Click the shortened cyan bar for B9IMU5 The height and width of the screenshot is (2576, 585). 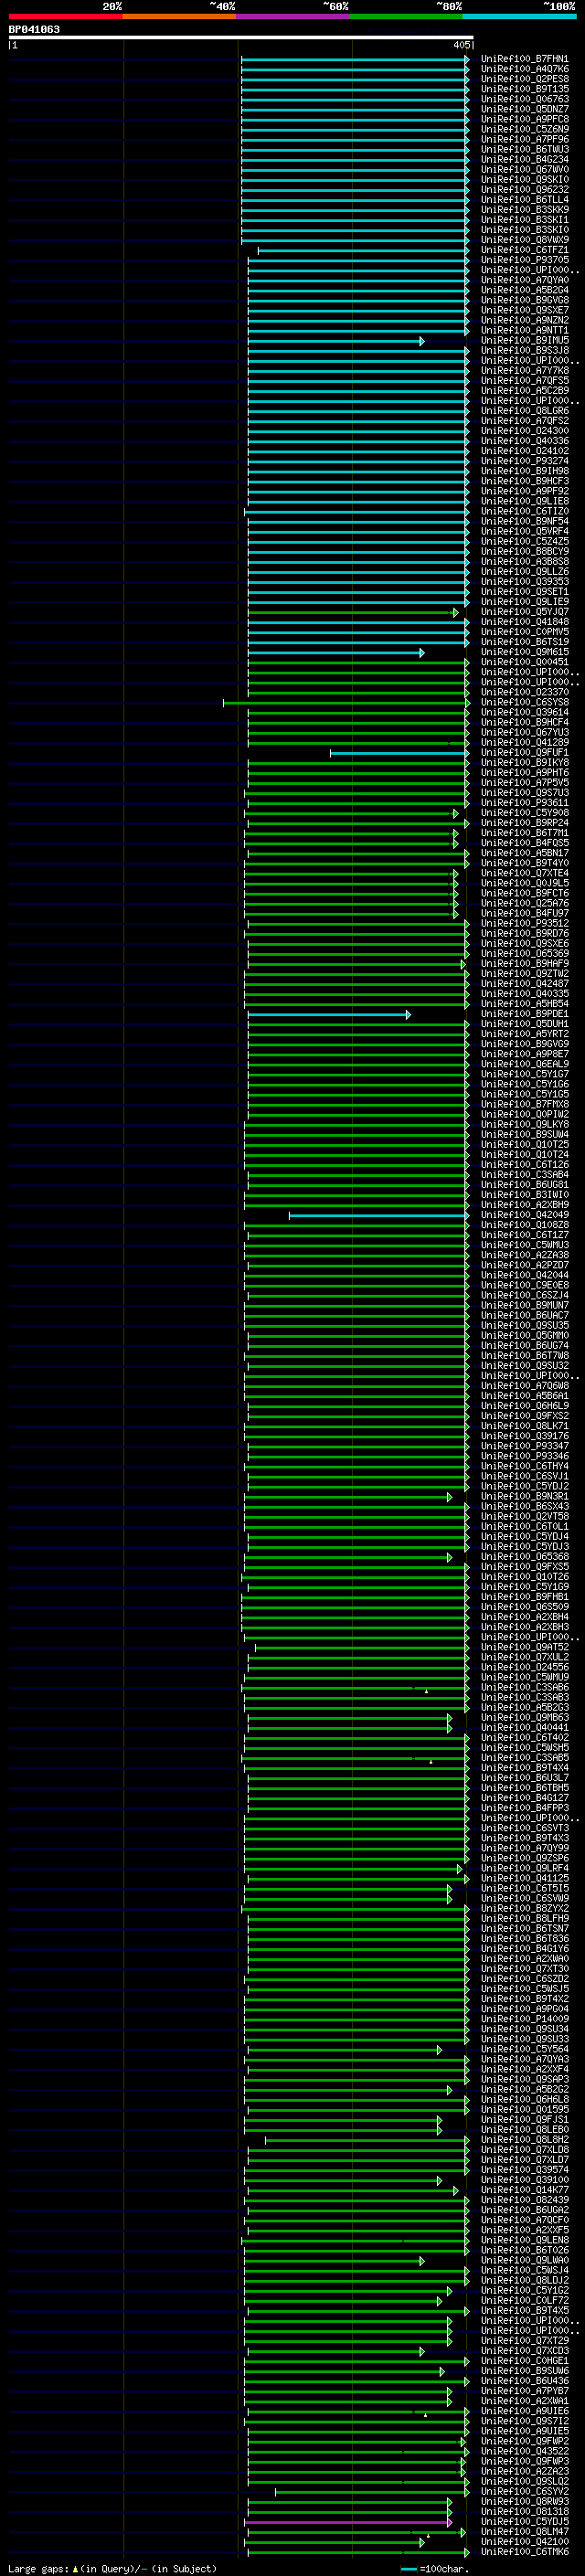point(336,341)
